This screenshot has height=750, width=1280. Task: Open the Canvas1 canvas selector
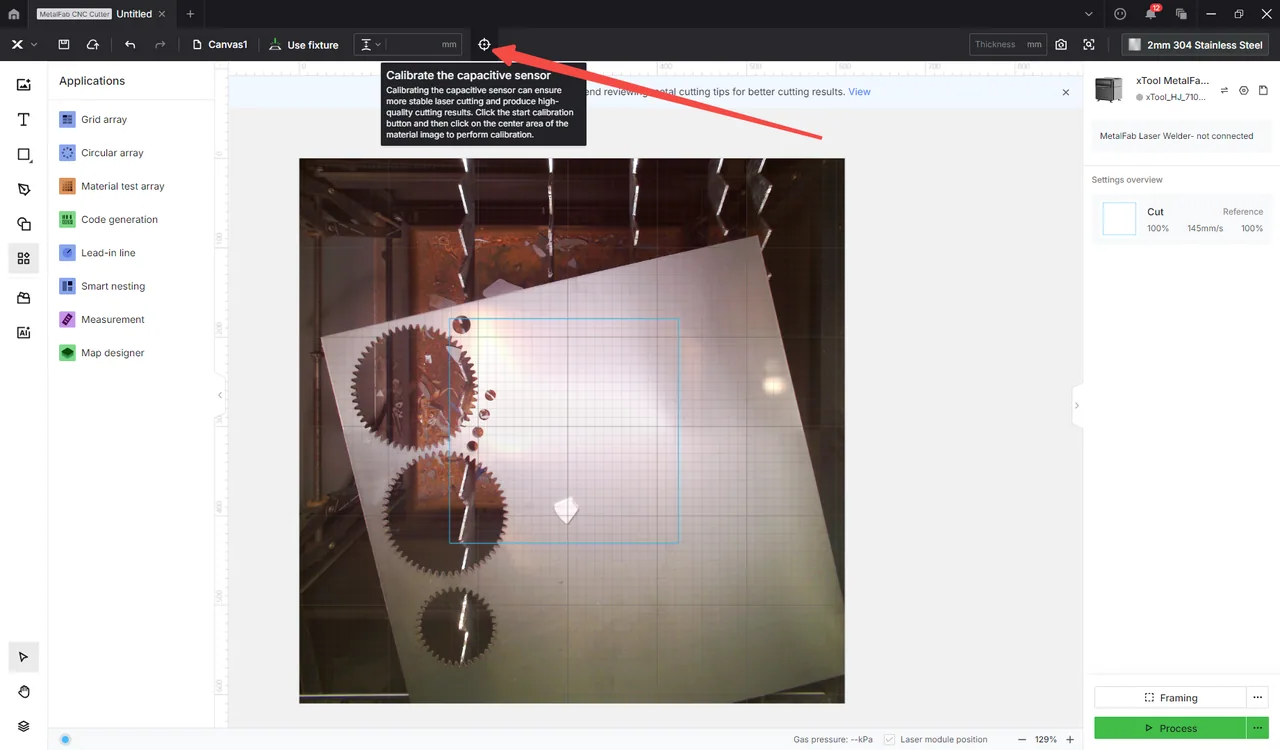click(219, 44)
